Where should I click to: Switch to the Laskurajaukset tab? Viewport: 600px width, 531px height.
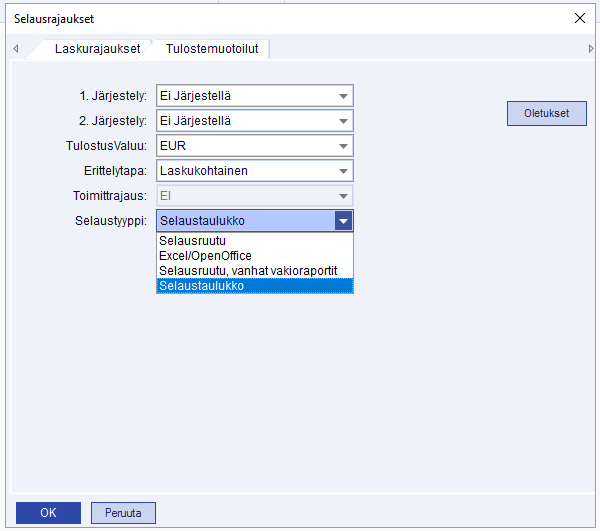[97, 48]
